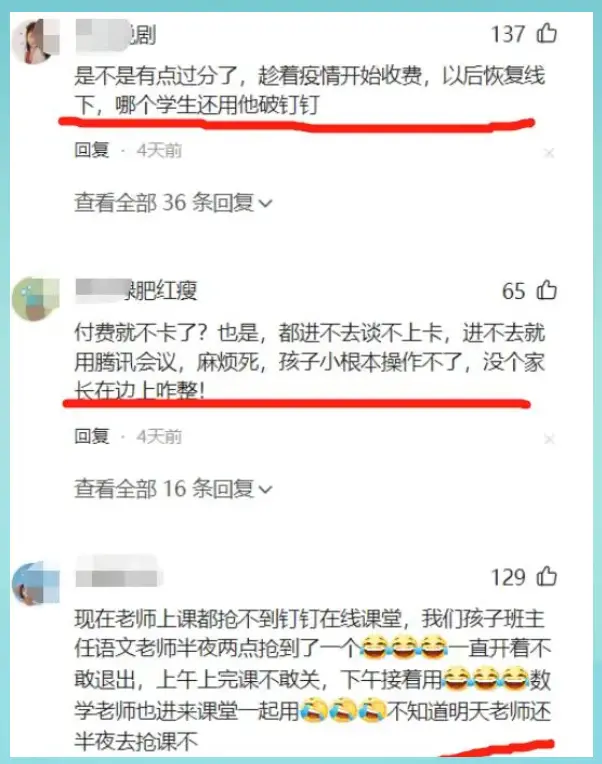This screenshot has height=764, width=602.
Task: Dismiss first comment with its x icon
Action: 549,153
